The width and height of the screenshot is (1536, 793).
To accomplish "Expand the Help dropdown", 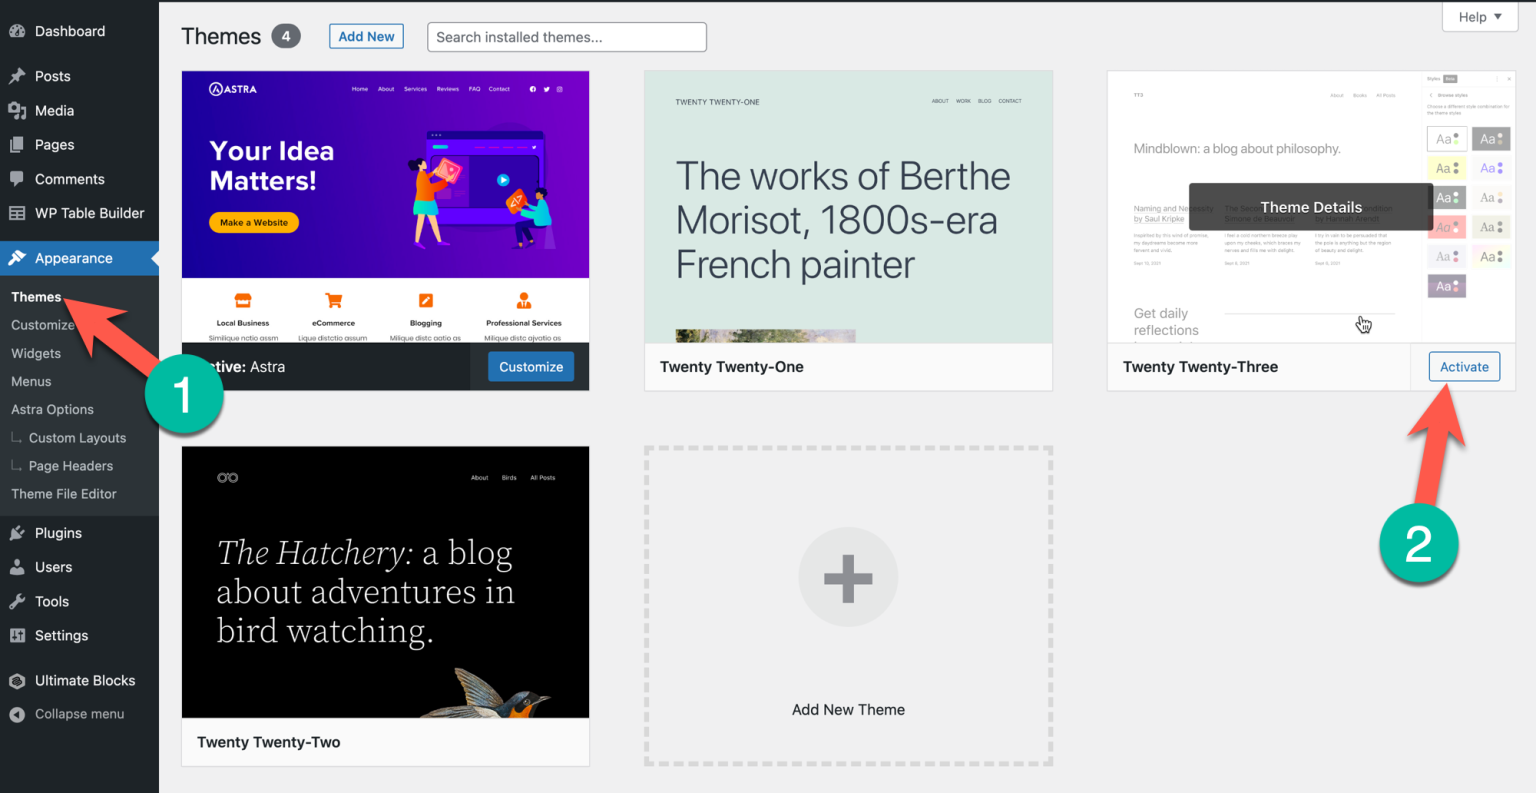I will pos(1479,17).
